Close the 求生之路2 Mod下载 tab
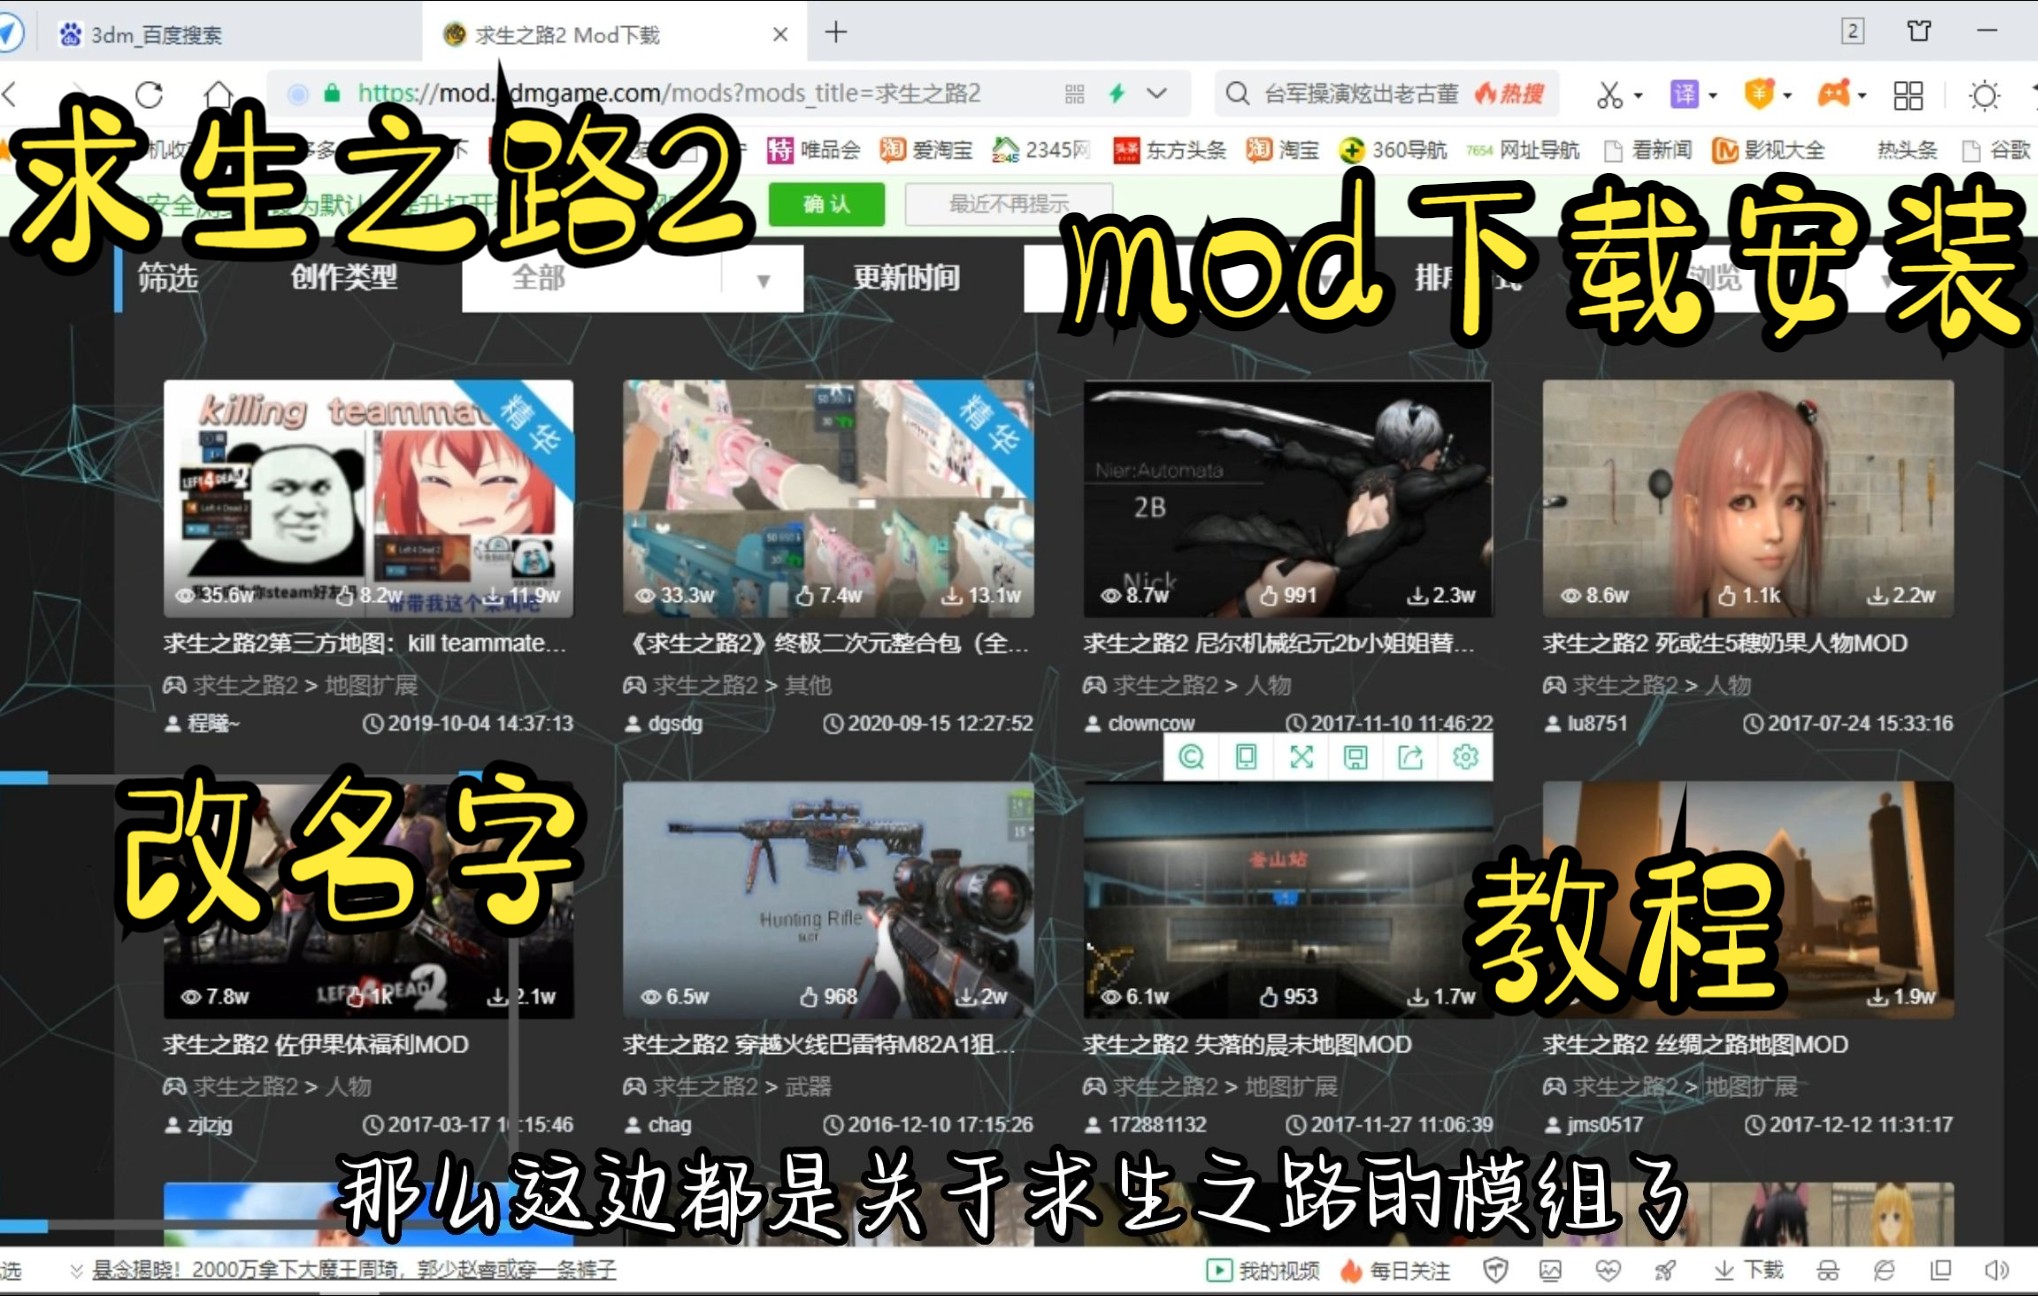 pos(780,34)
